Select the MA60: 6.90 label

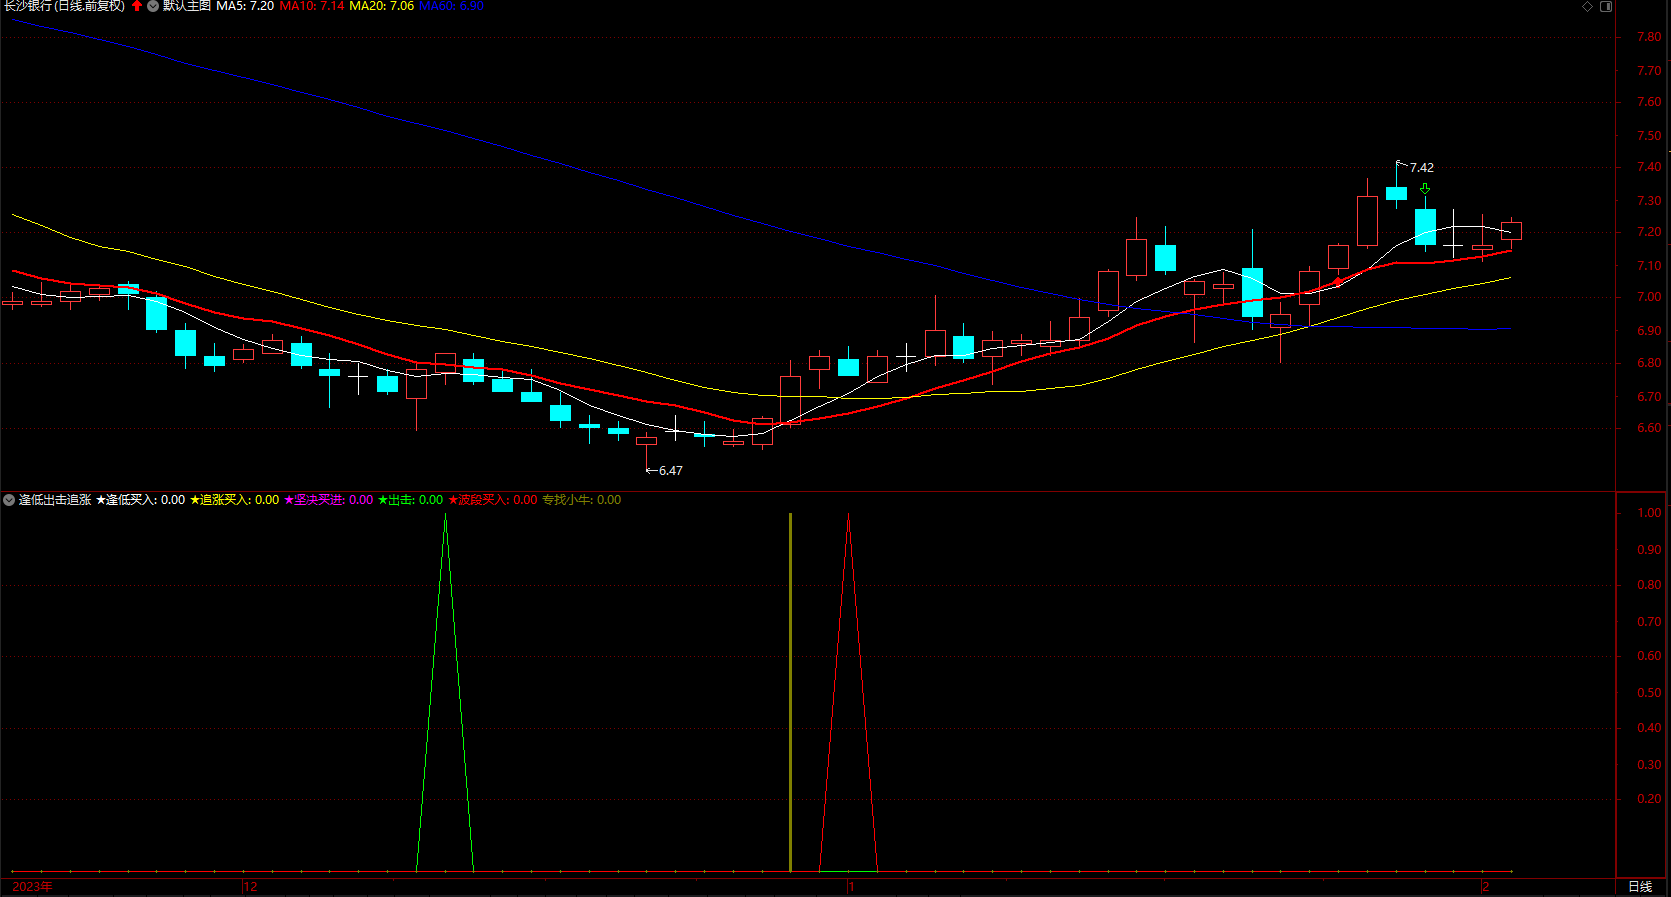(451, 6)
